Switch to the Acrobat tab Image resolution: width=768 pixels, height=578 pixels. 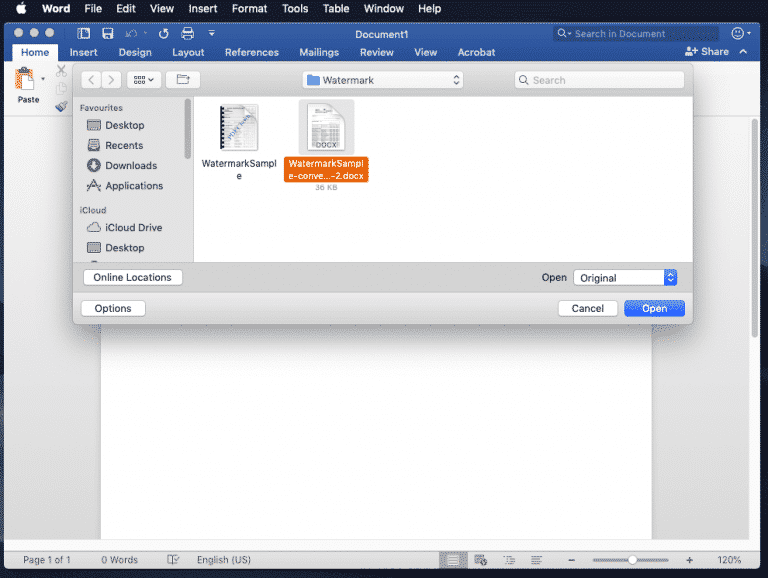click(477, 52)
